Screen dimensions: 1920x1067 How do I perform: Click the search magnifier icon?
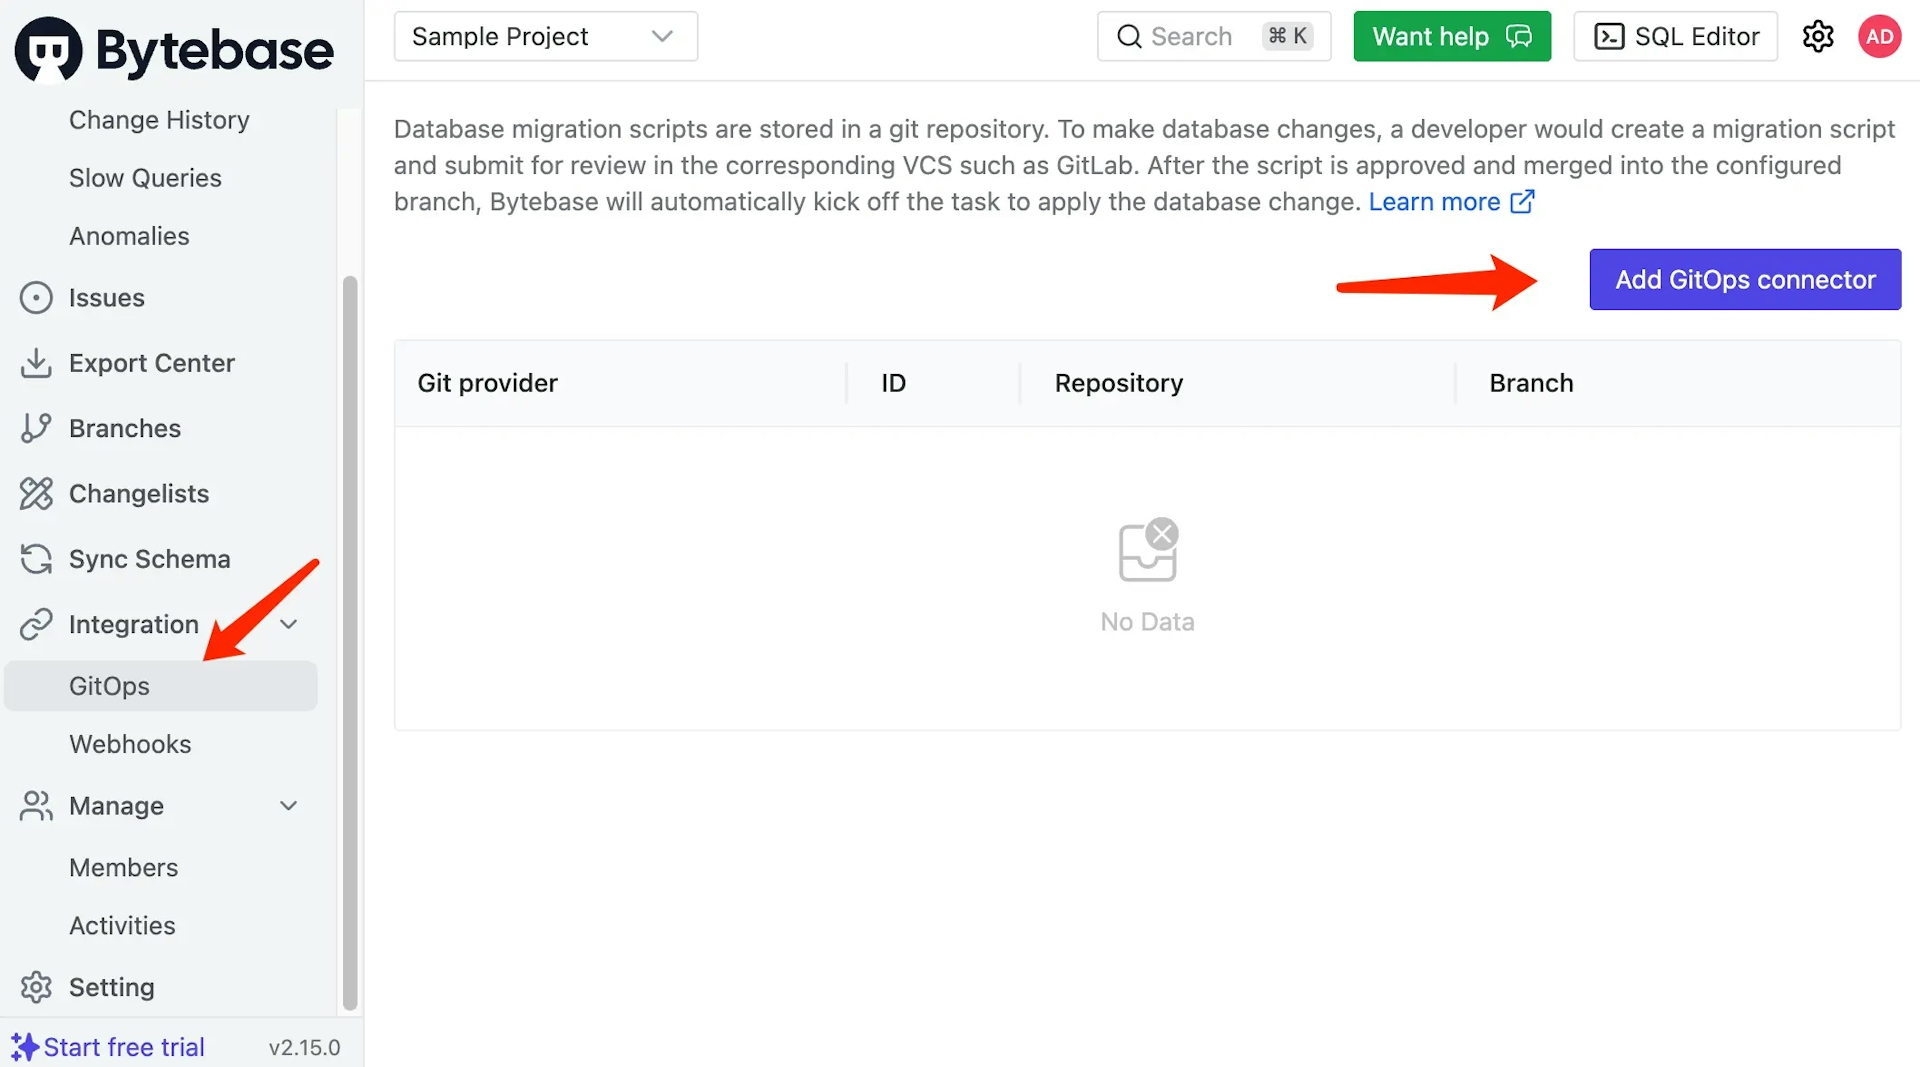tap(1129, 37)
